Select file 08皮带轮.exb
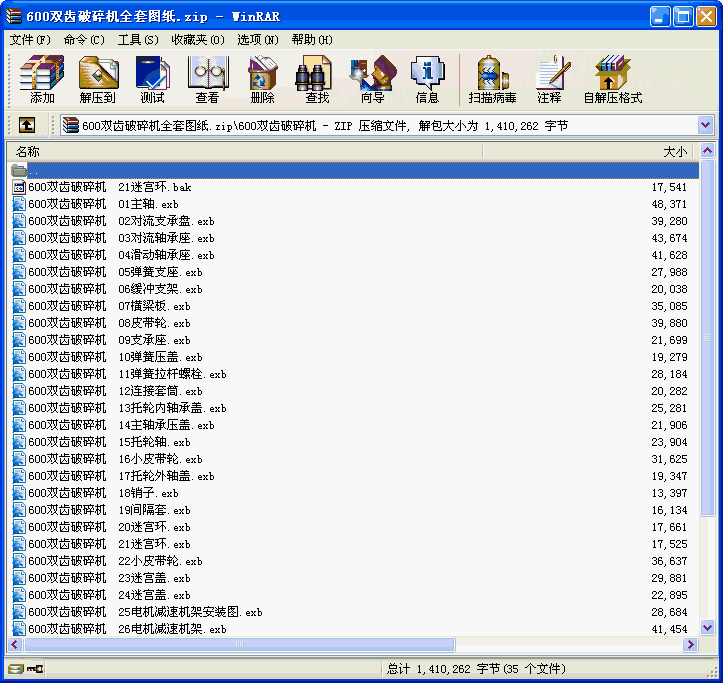723x683 pixels. click(x=109, y=323)
